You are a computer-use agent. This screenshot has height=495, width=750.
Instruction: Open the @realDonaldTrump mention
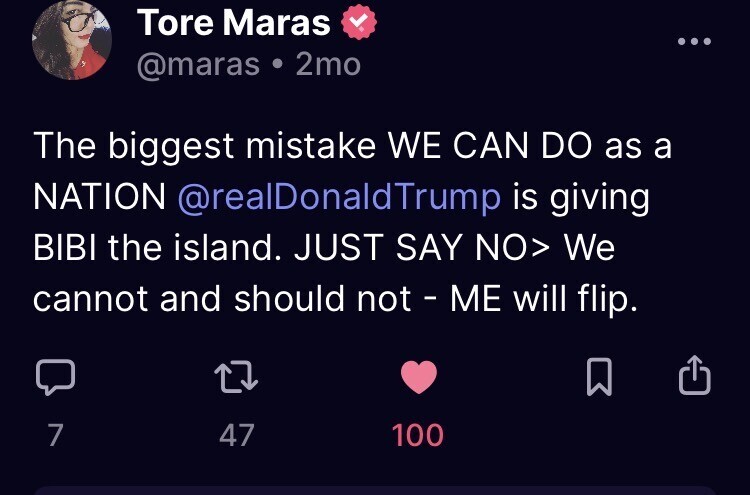coord(338,197)
